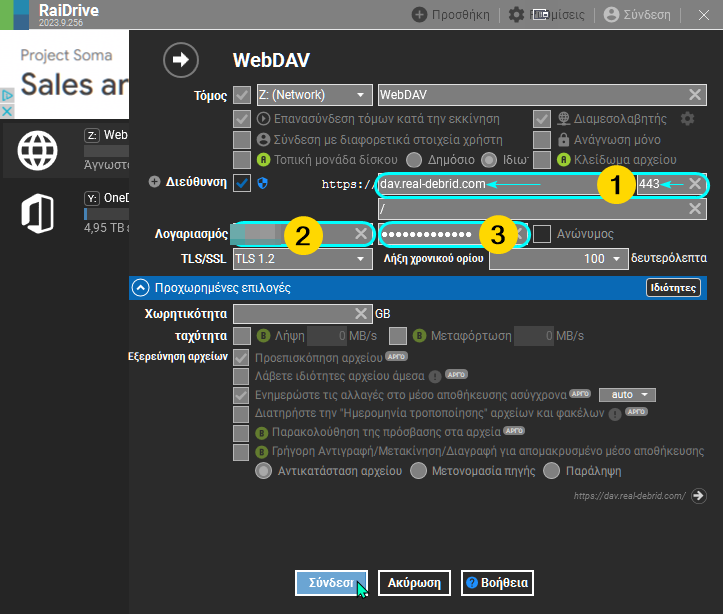This screenshot has height=614, width=723.
Task: Clear the path field with X
Action: (x=695, y=209)
